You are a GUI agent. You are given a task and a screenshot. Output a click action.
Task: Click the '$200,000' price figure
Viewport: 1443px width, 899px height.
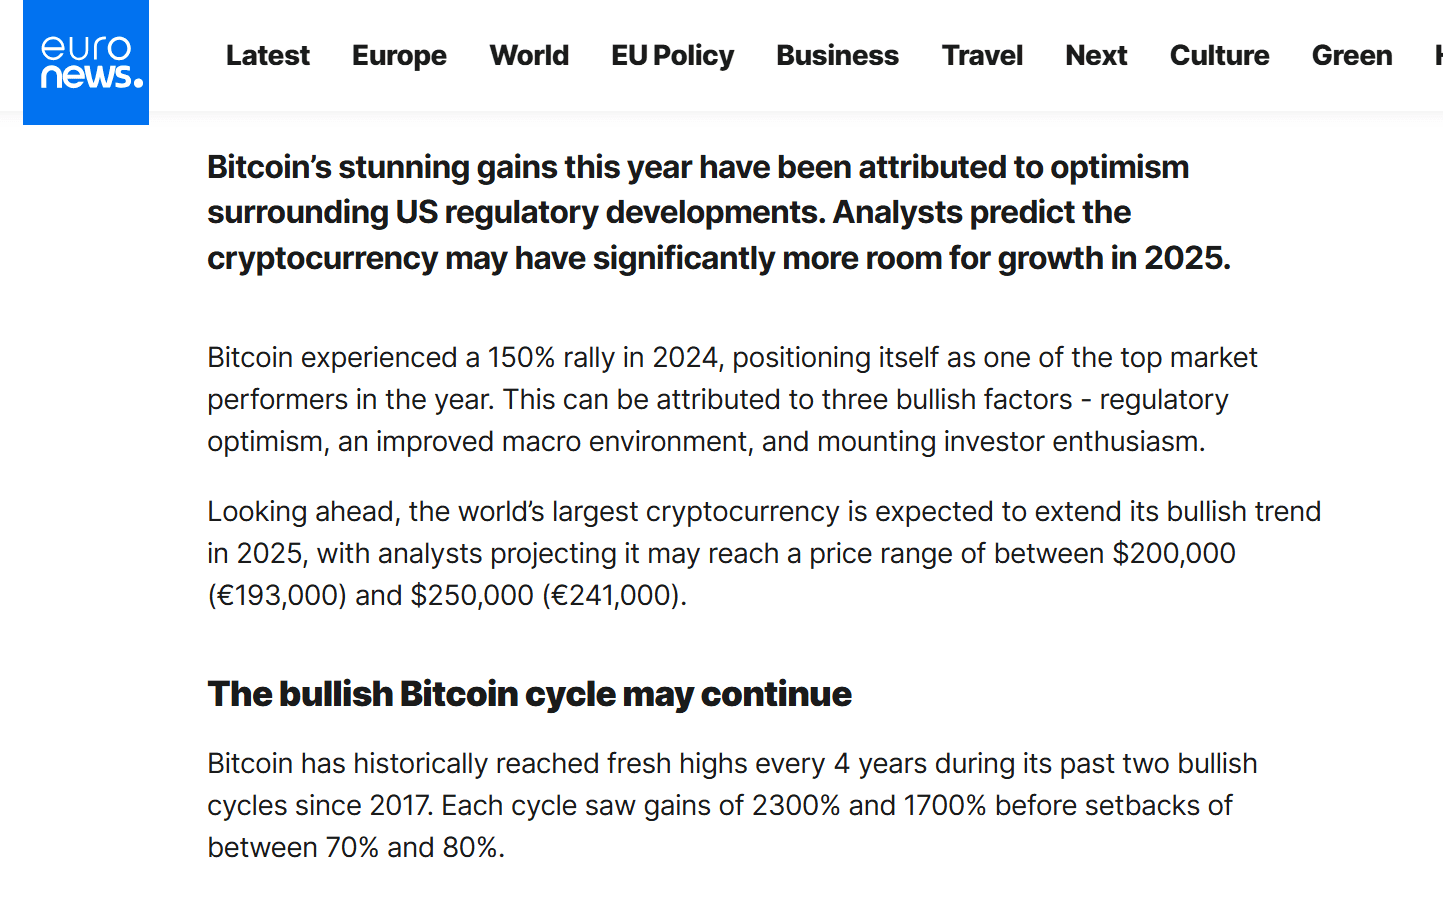pyautogui.click(x=1174, y=553)
